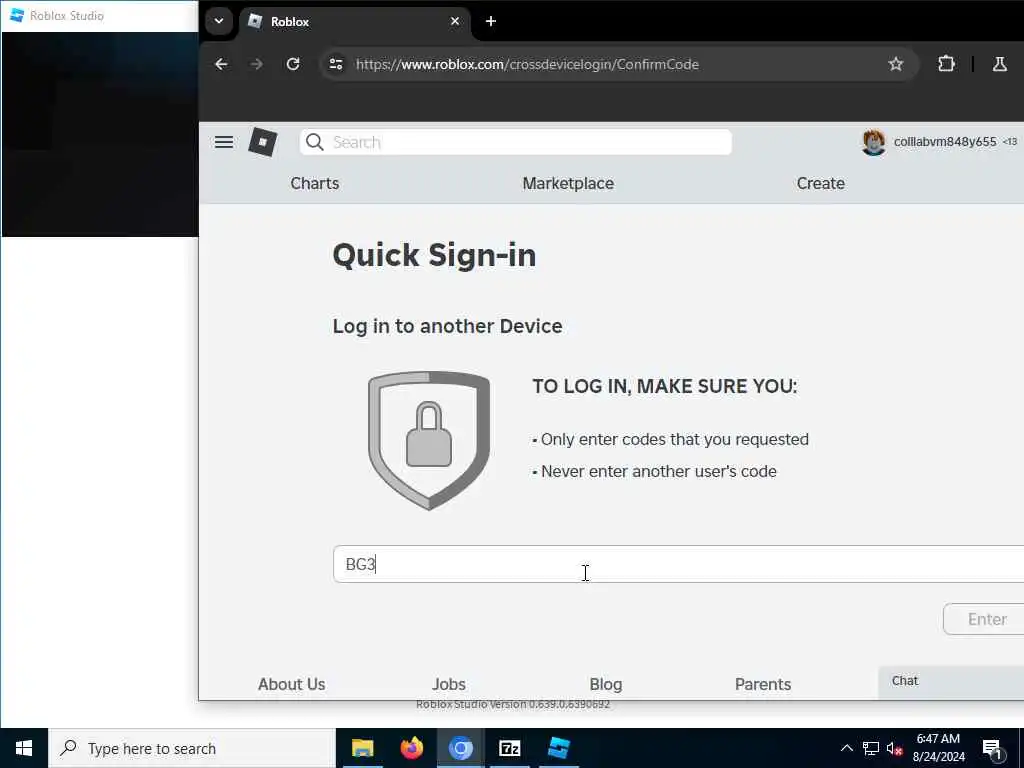The width and height of the screenshot is (1024, 768).
Task: Select the Roblox browser tab
Action: (355, 22)
